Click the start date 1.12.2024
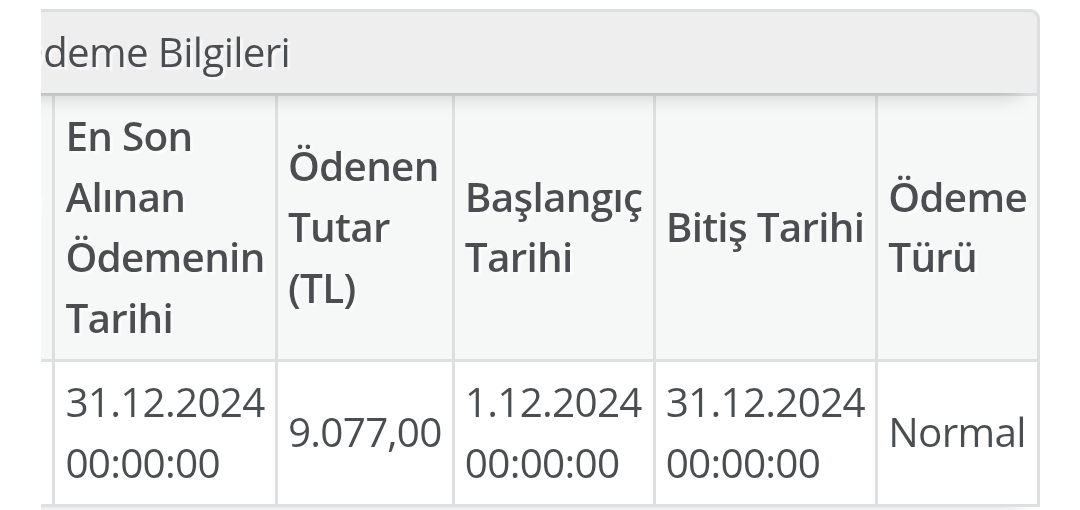The width and height of the screenshot is (1080, 510). click(x=553, y=403)
